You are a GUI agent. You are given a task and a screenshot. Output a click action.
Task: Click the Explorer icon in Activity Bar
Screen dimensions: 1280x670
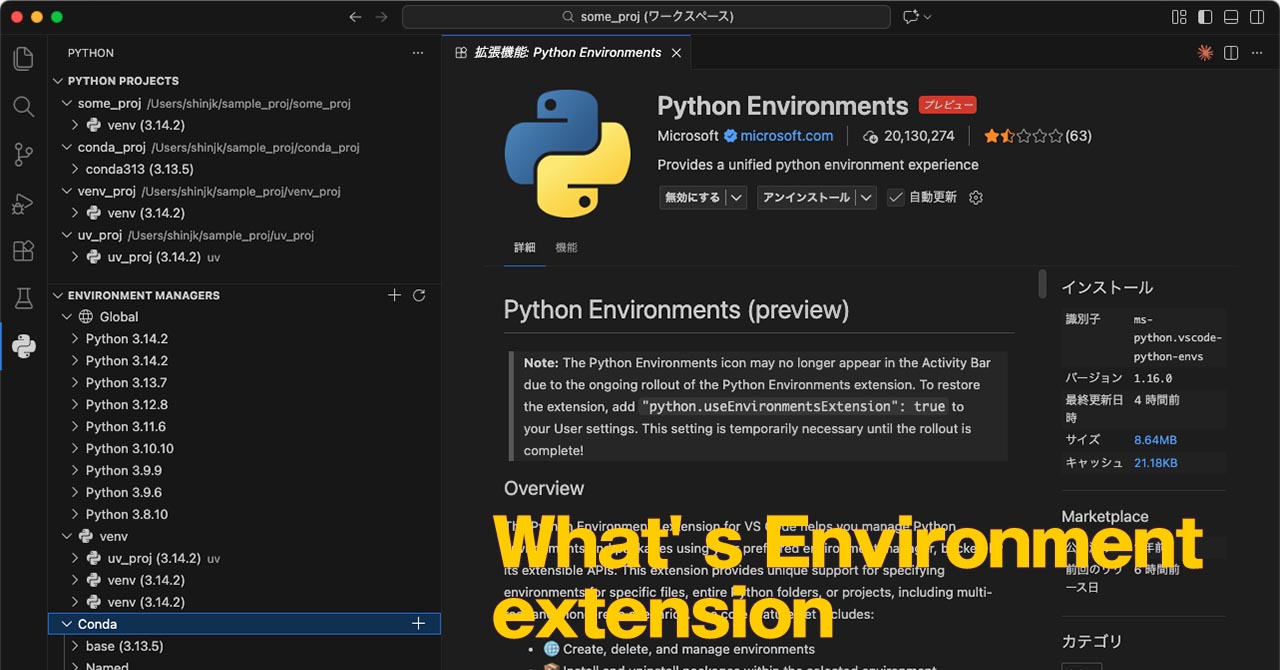pyautogui.click(x=22, y=59)
